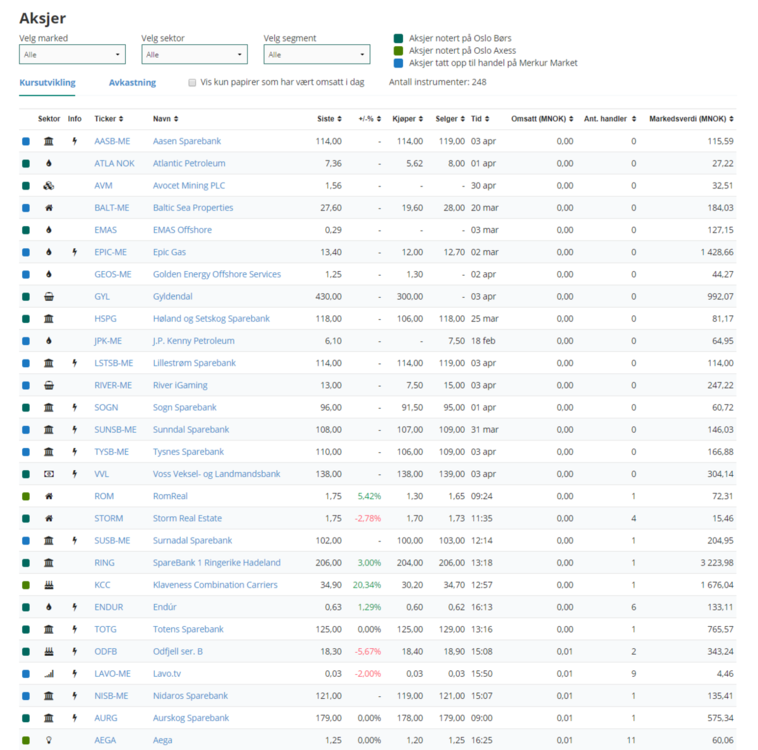Screen dimensions: 758x750
Task: Click house icon for Baltic Sea Properties
Action: tap(49, 208)
